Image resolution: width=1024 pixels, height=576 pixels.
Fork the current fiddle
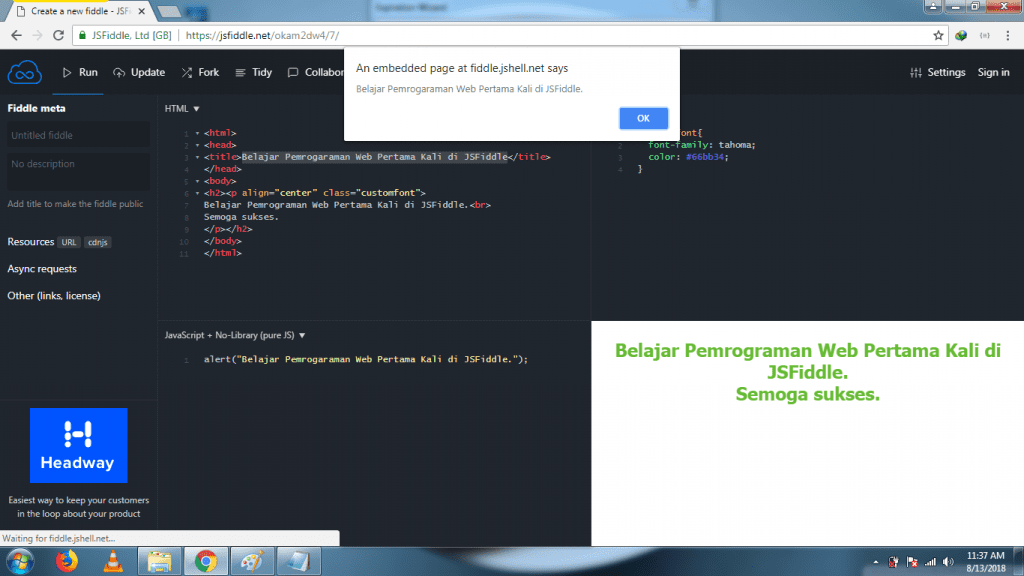[x=200, y=72]
